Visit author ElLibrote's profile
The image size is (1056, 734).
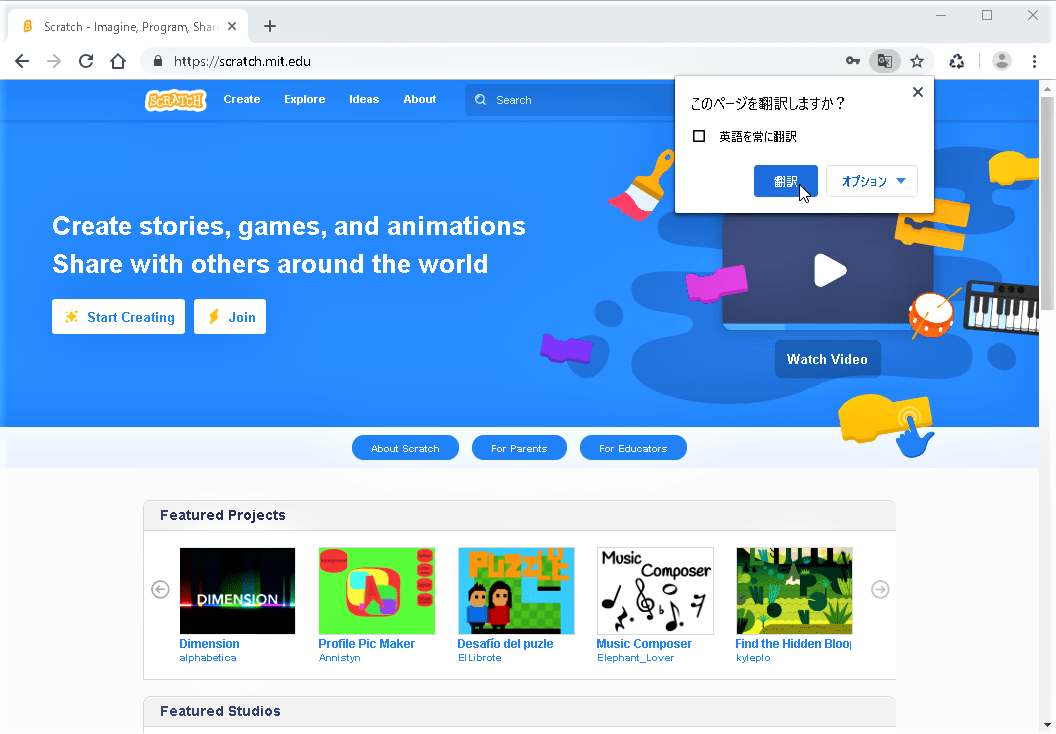coord(480,658)
